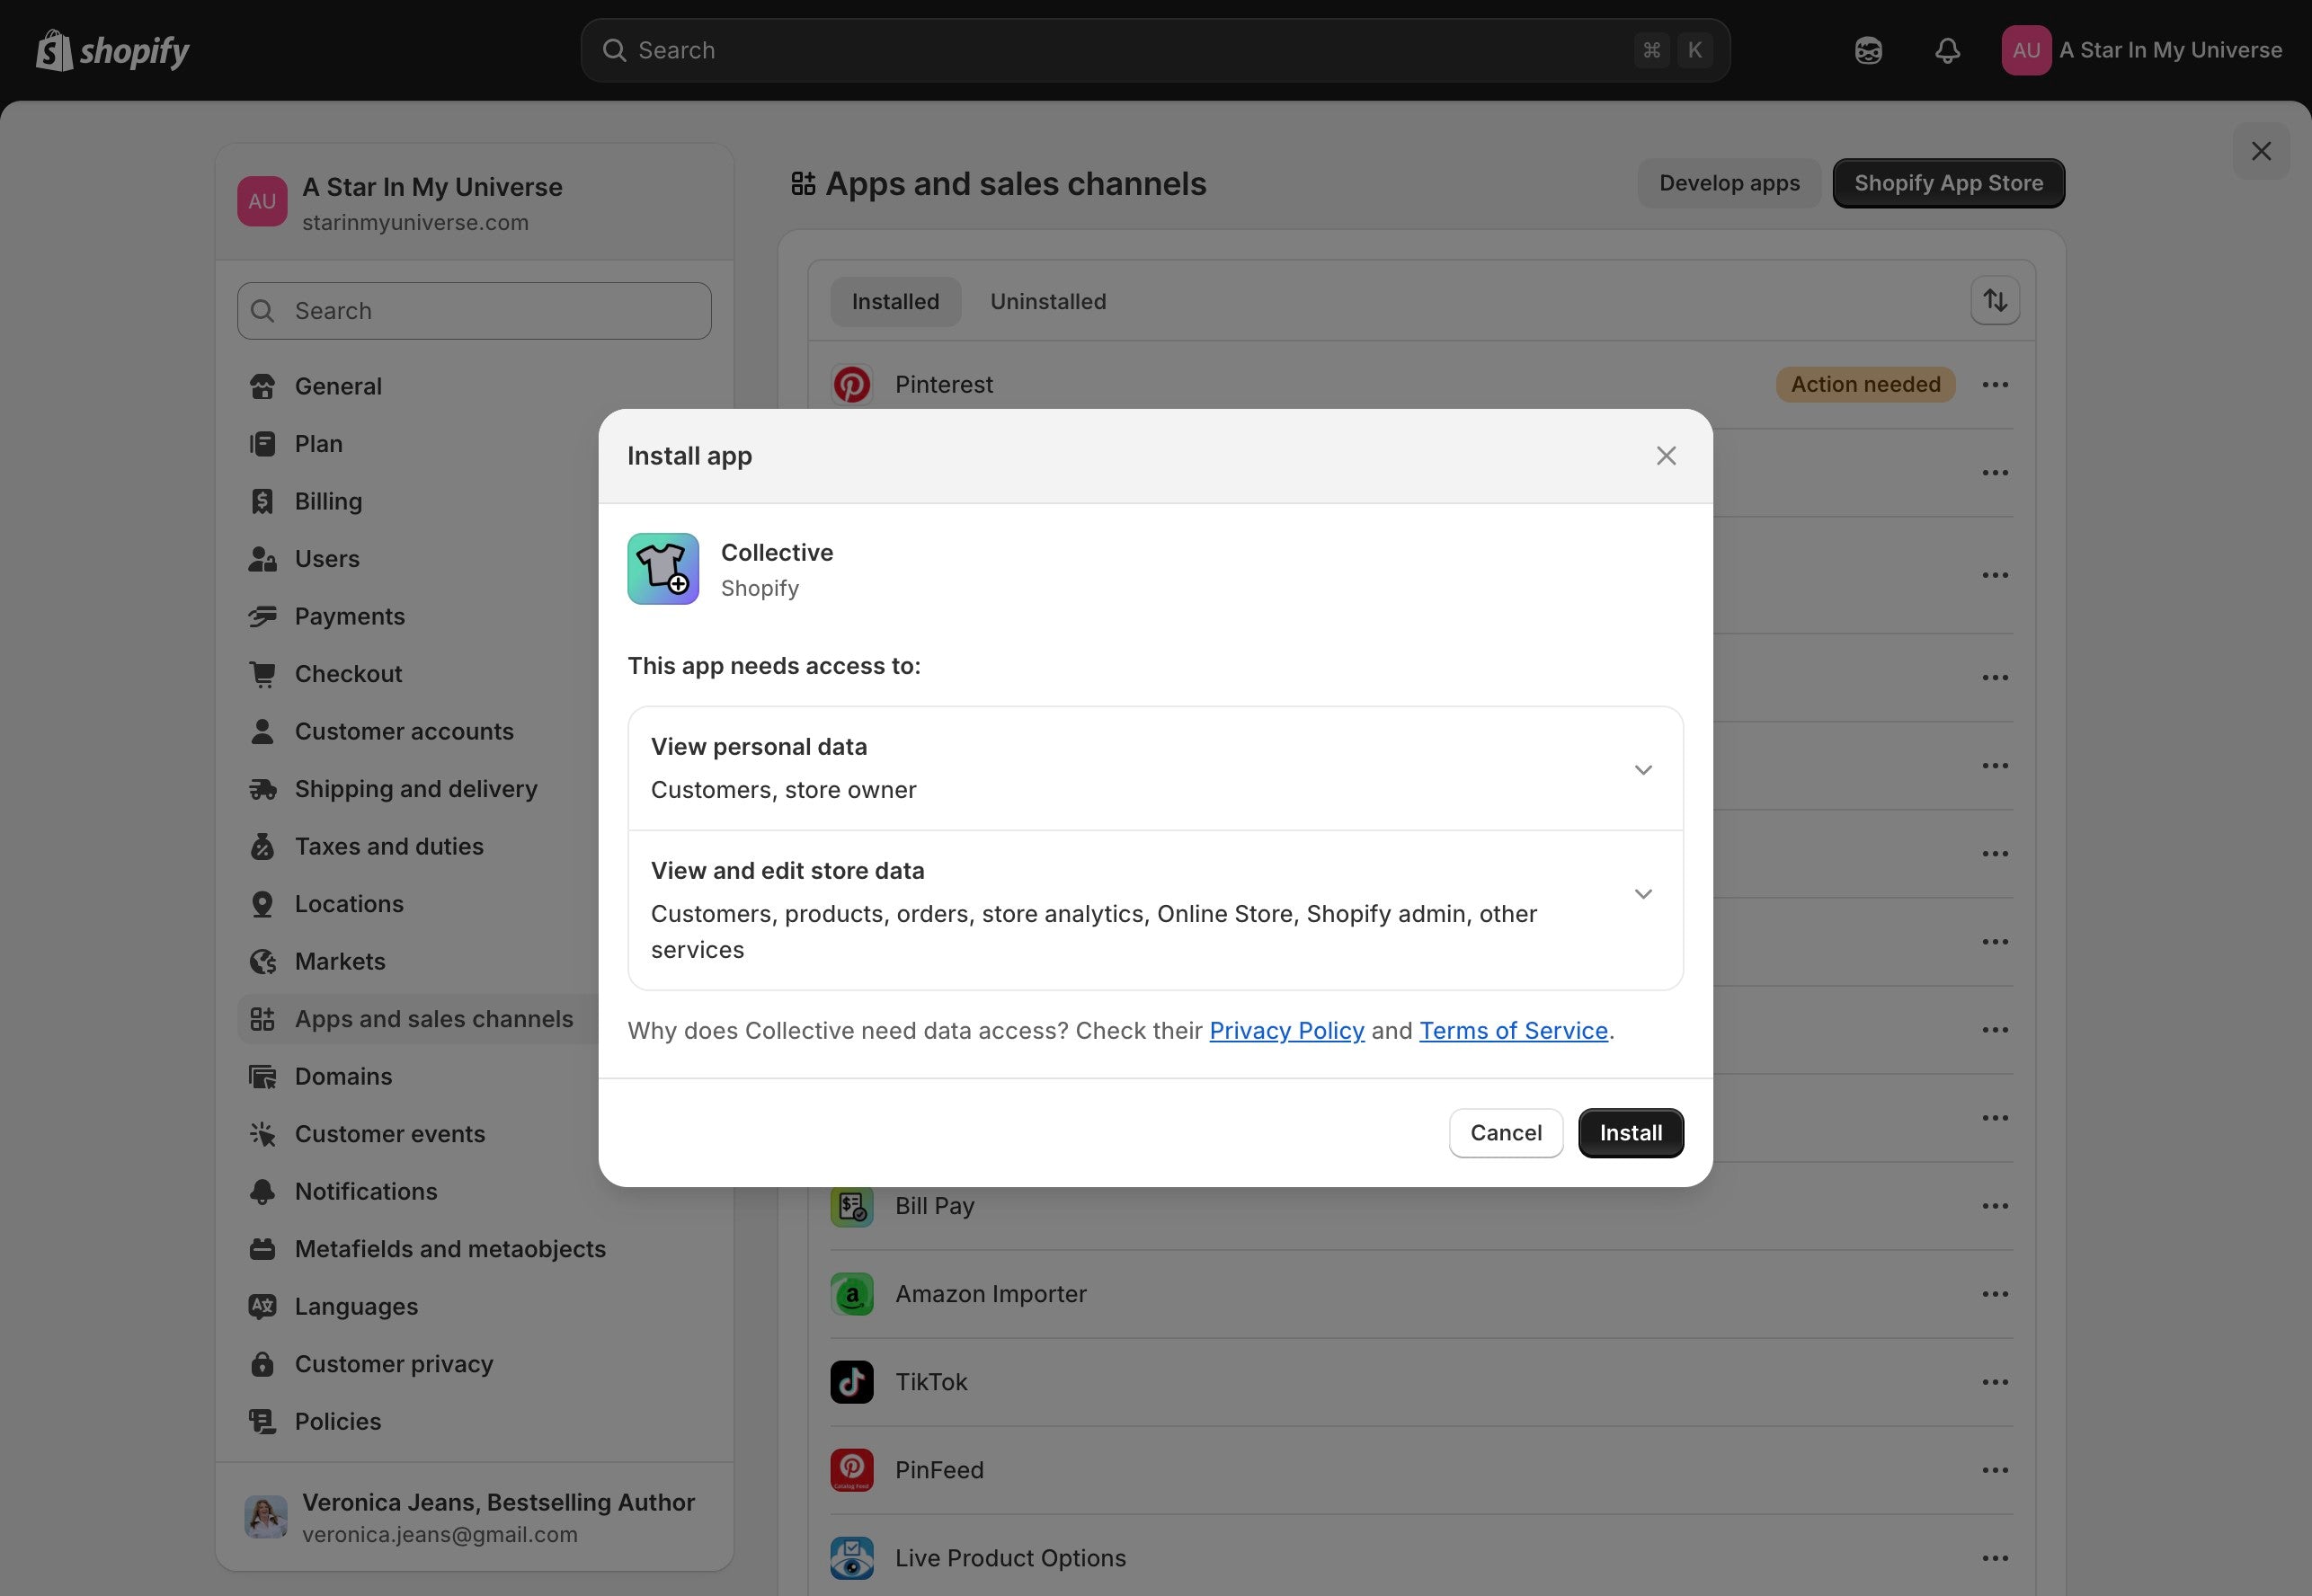
Task: Open more options for Live Product Options
Action: 1994,1558
